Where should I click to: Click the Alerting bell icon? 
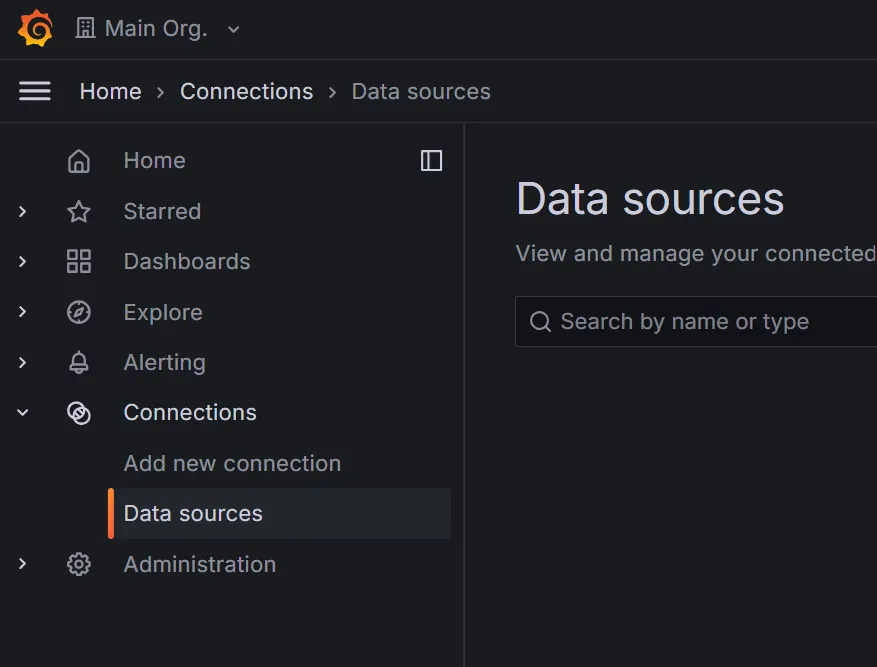(79, 362)
